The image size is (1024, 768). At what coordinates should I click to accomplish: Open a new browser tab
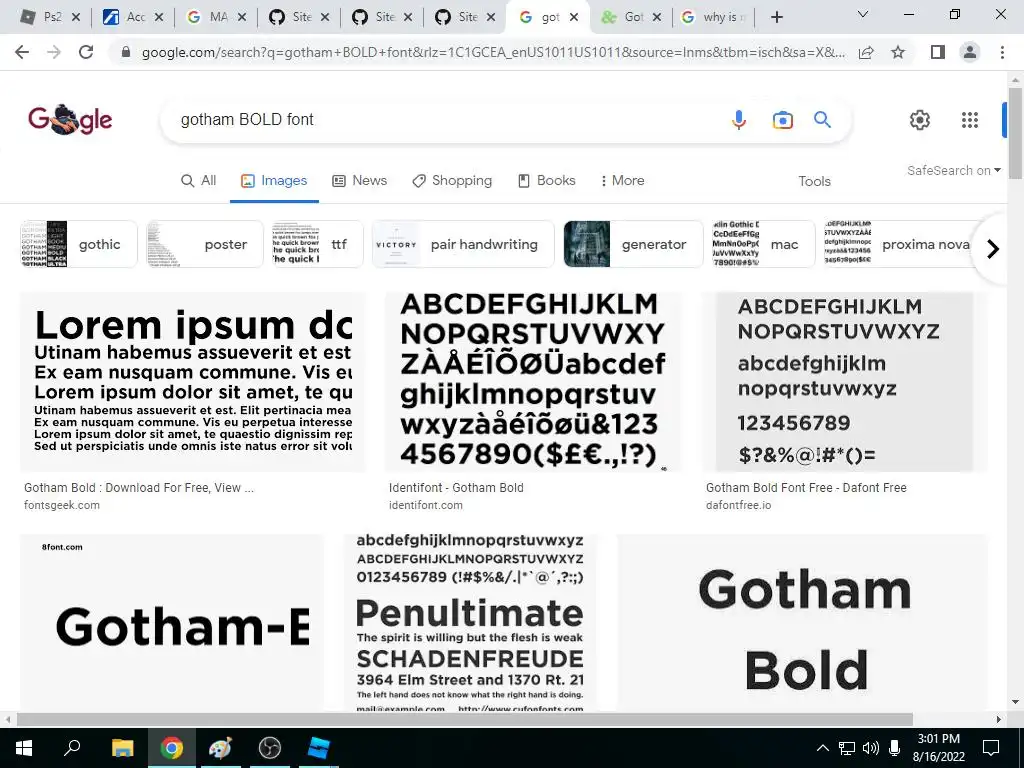coord(776,17)
